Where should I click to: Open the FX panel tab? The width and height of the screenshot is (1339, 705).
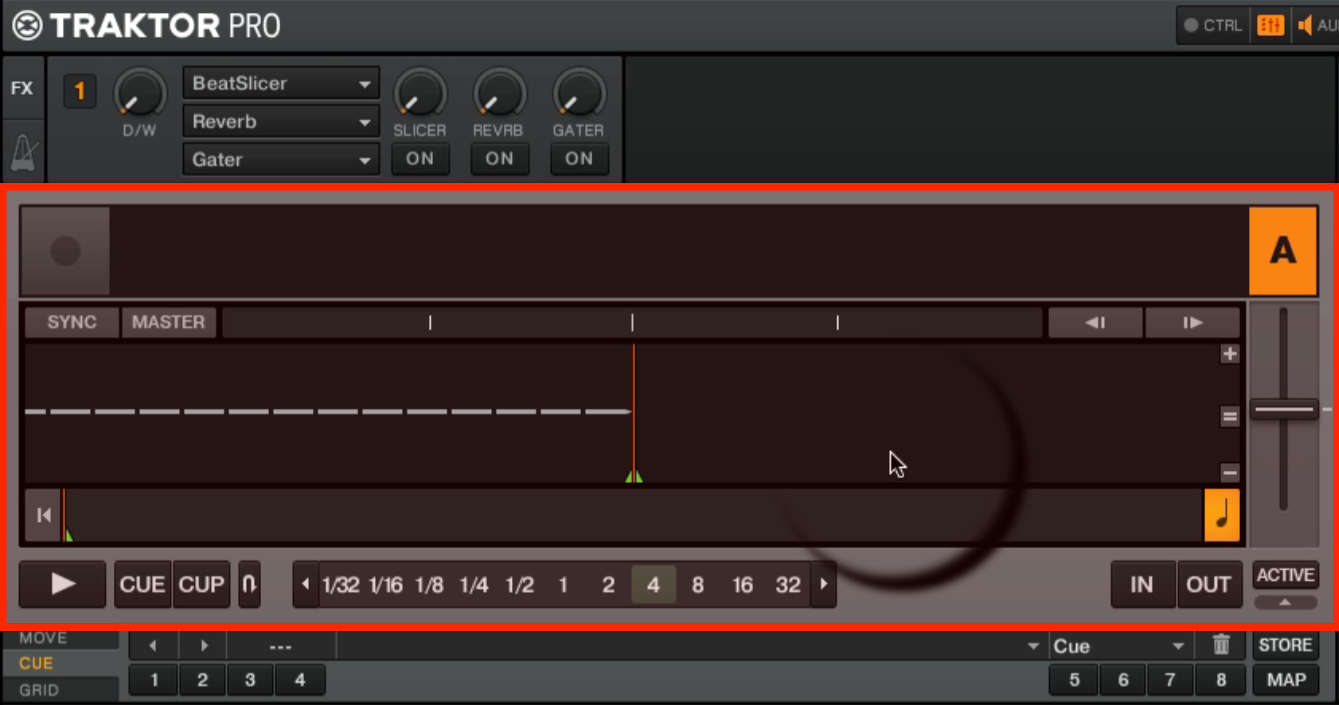[x=22, y=88]
